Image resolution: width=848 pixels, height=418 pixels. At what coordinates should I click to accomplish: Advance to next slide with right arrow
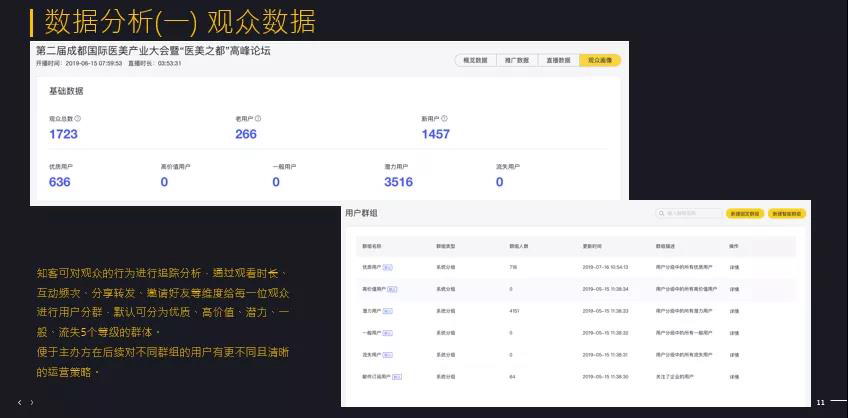[x=32, y=402]
